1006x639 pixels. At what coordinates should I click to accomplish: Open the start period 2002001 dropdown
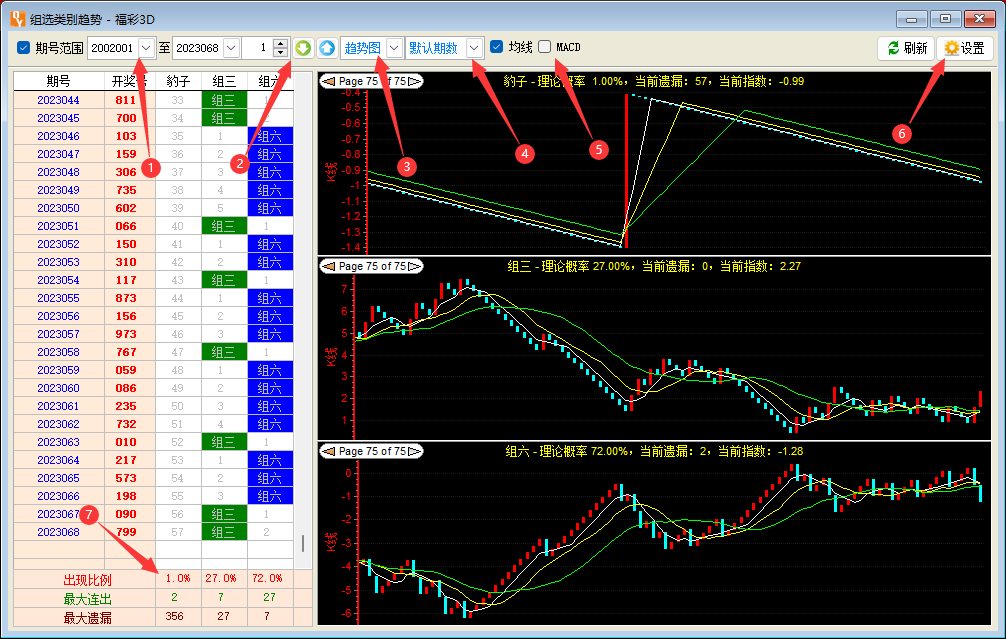(147, 48)
